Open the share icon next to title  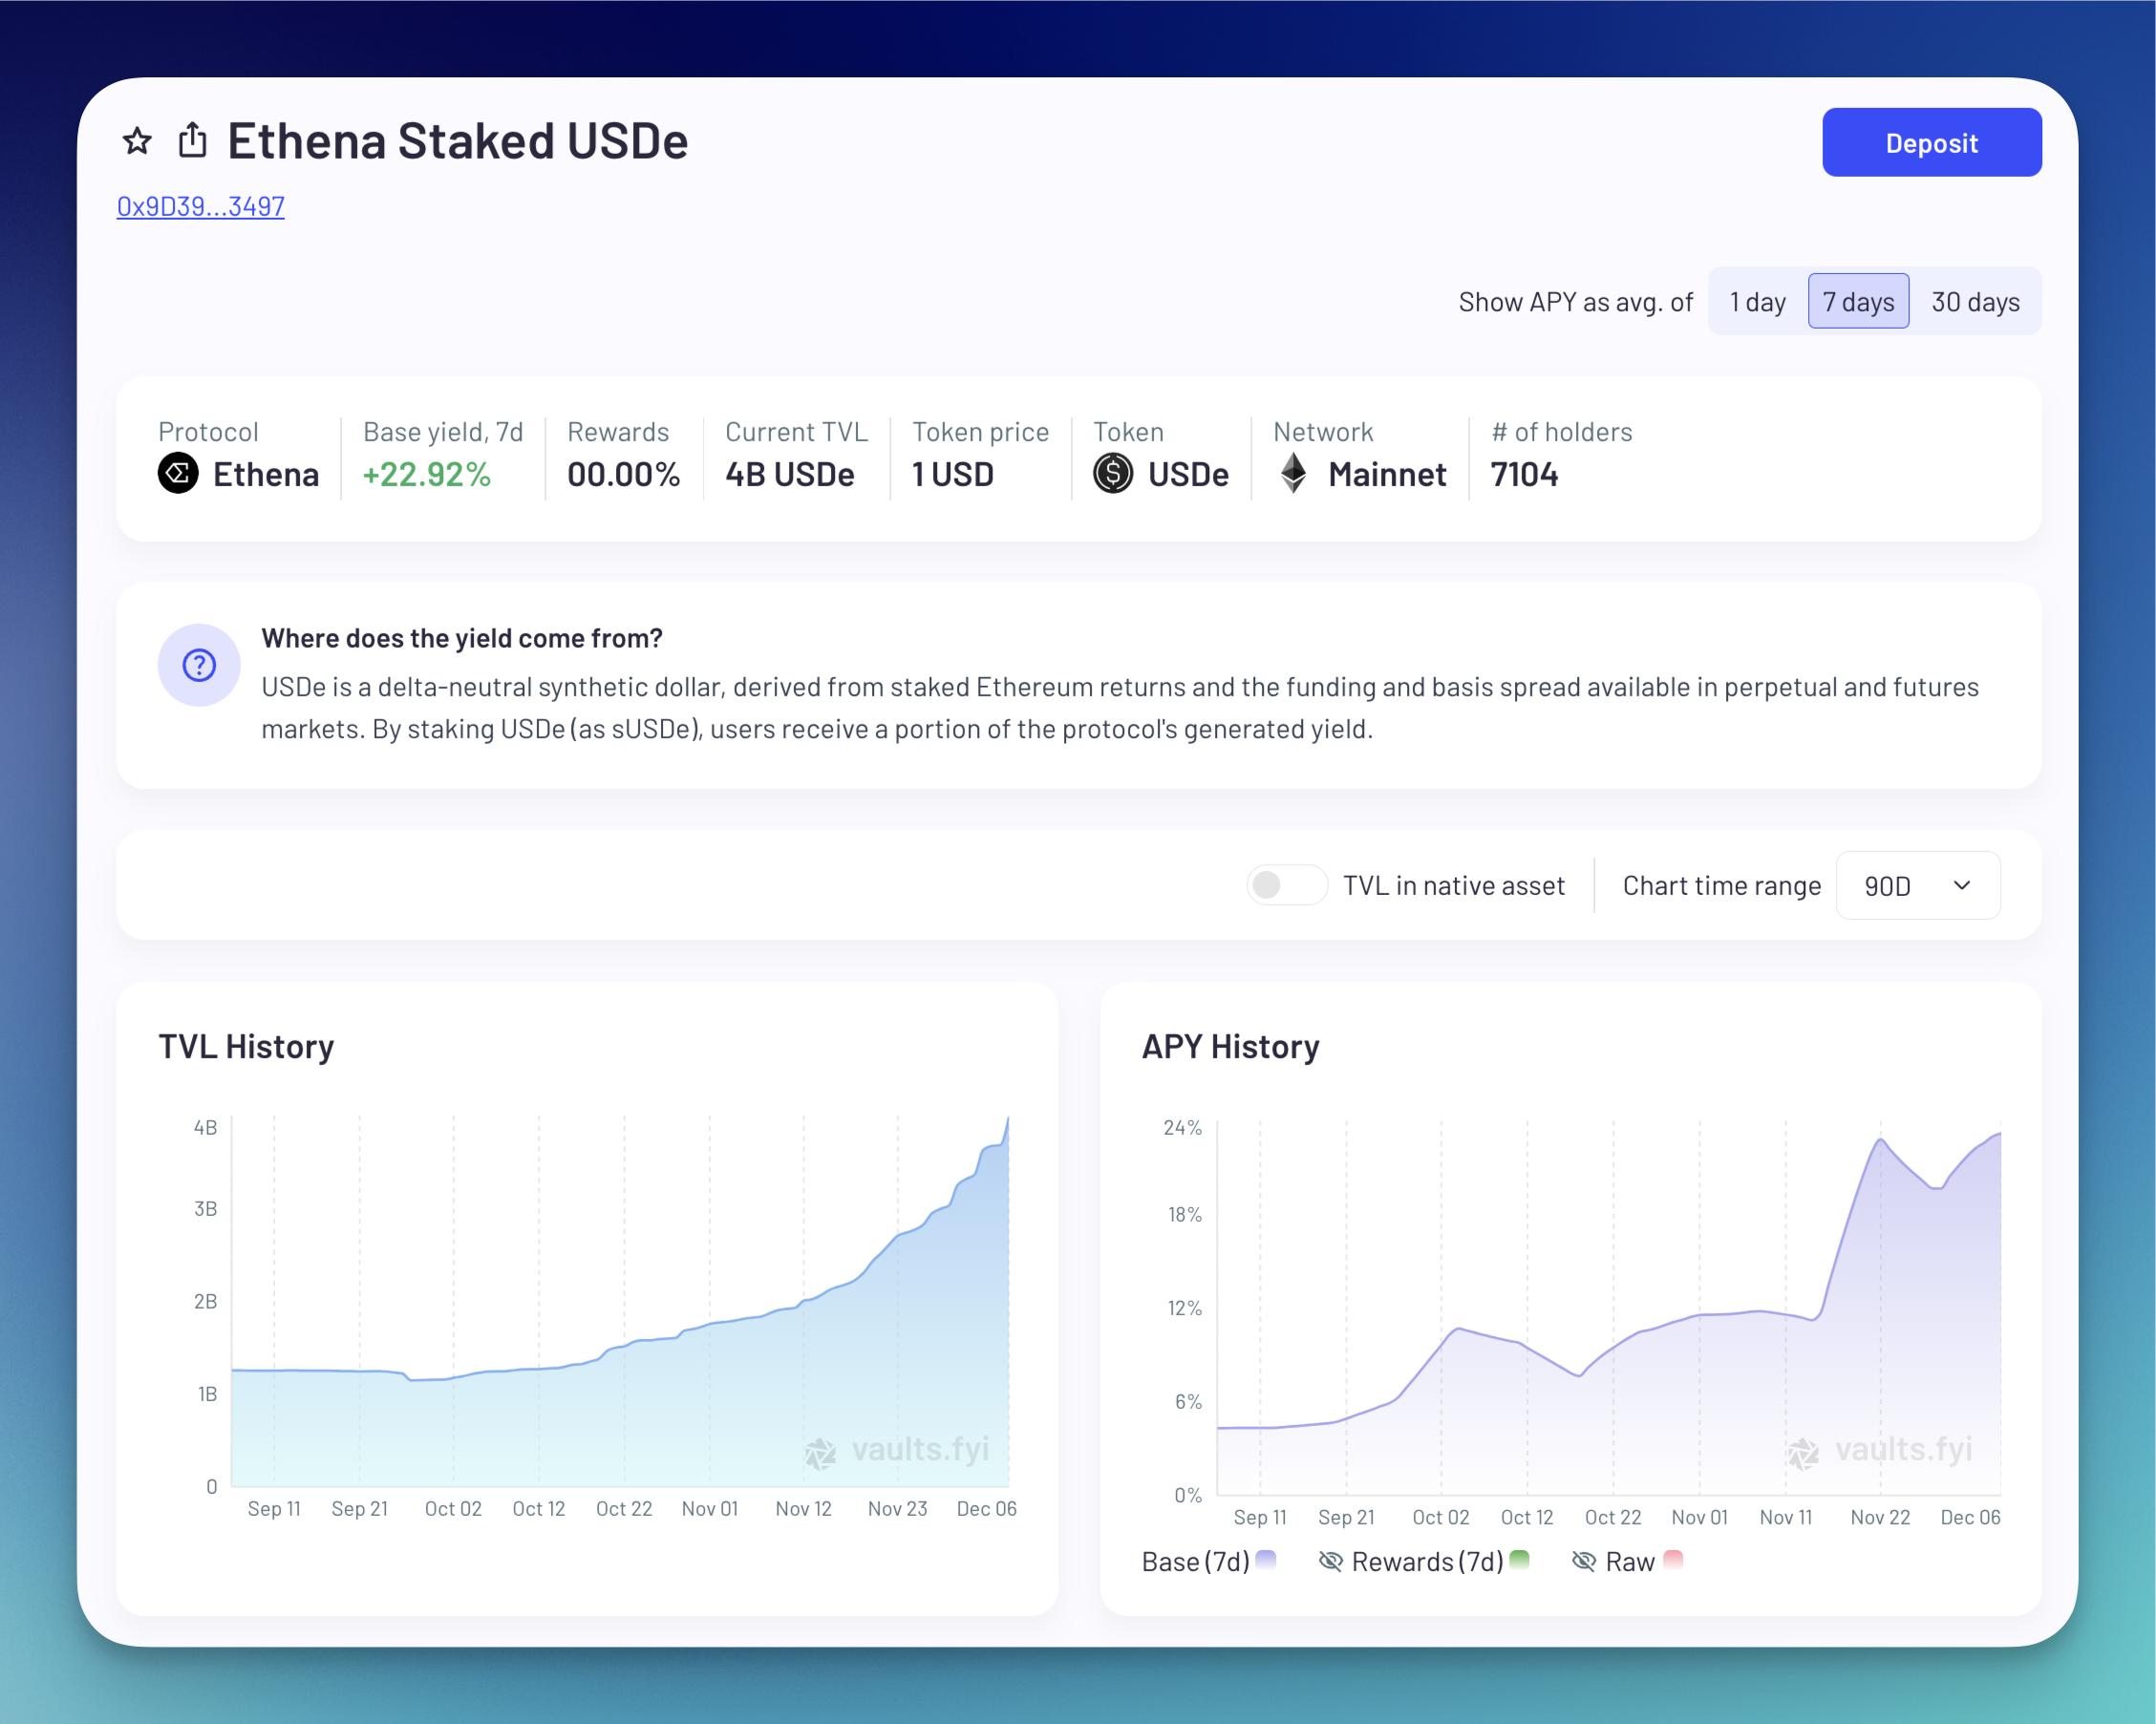pyautogui.click(x=192, y=140)
